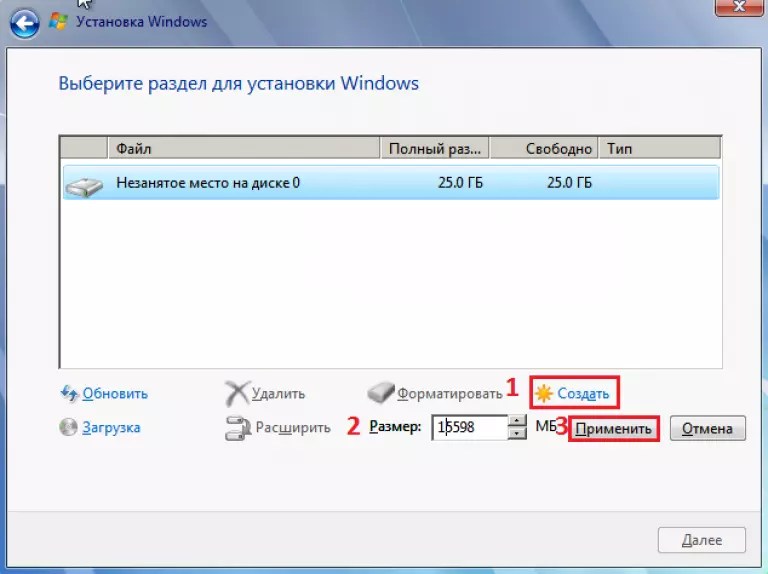Click the Удалить link

click(278, 394)
